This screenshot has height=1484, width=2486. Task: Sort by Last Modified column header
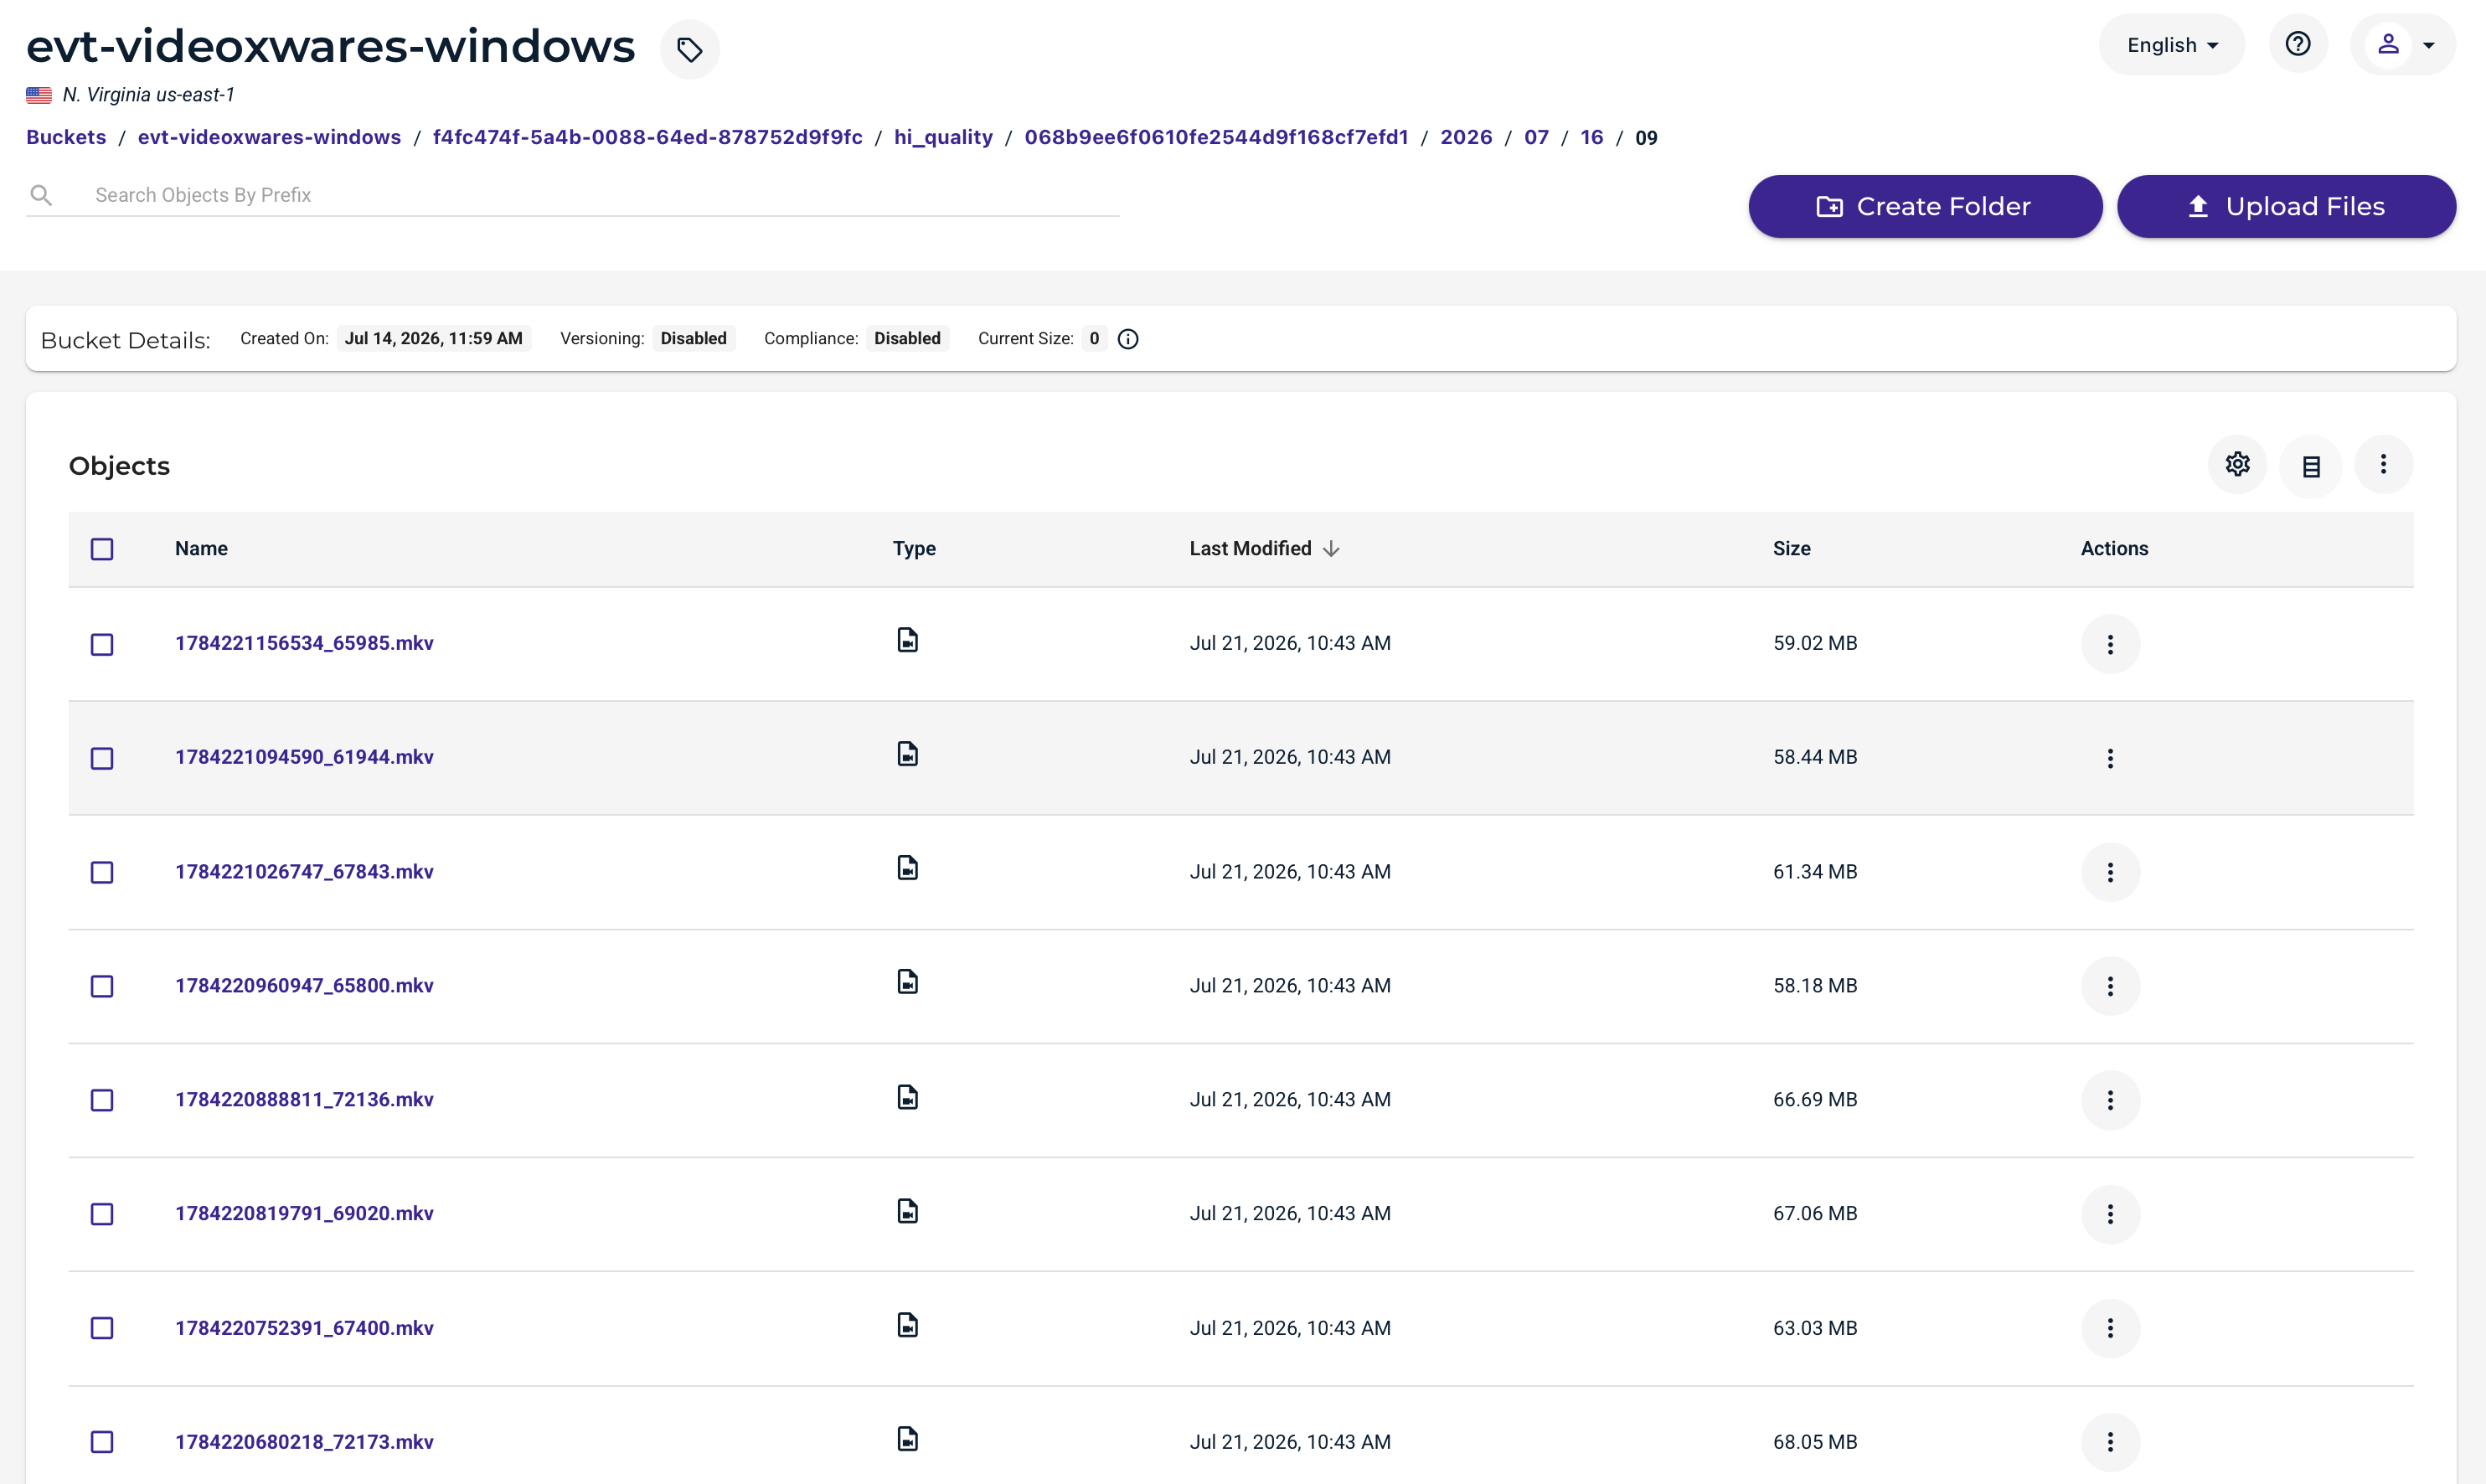pos(1264,548)
